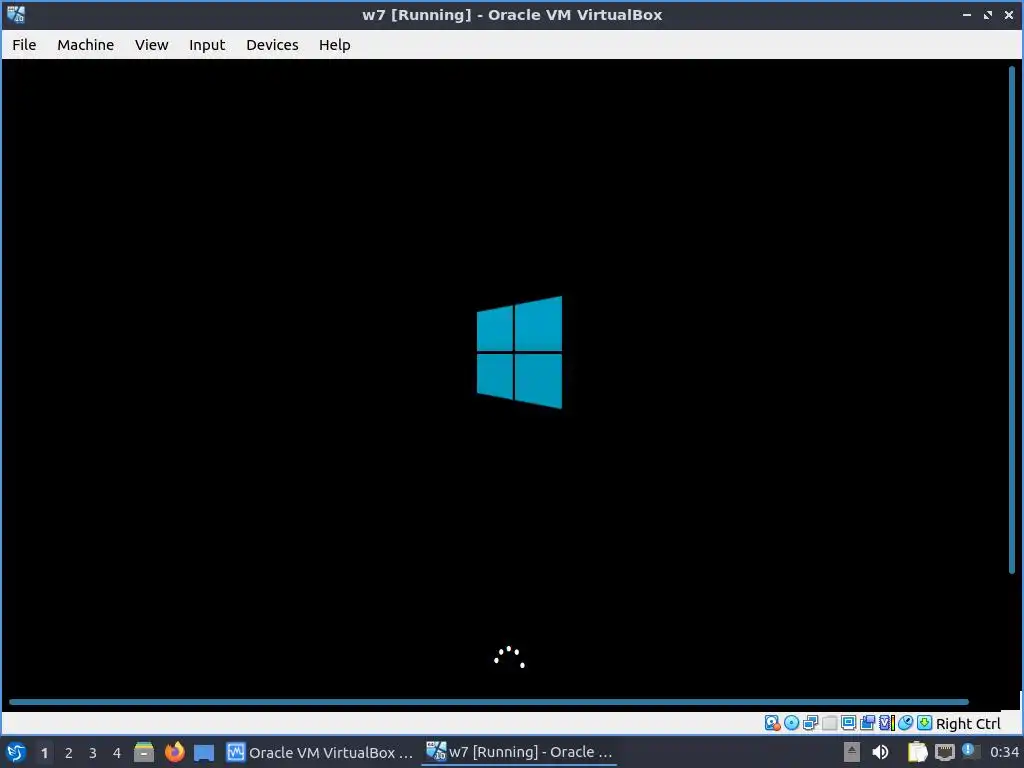Click the VirtualBox window title bar icon
The image size is (1024, 768).
[16, 14]
